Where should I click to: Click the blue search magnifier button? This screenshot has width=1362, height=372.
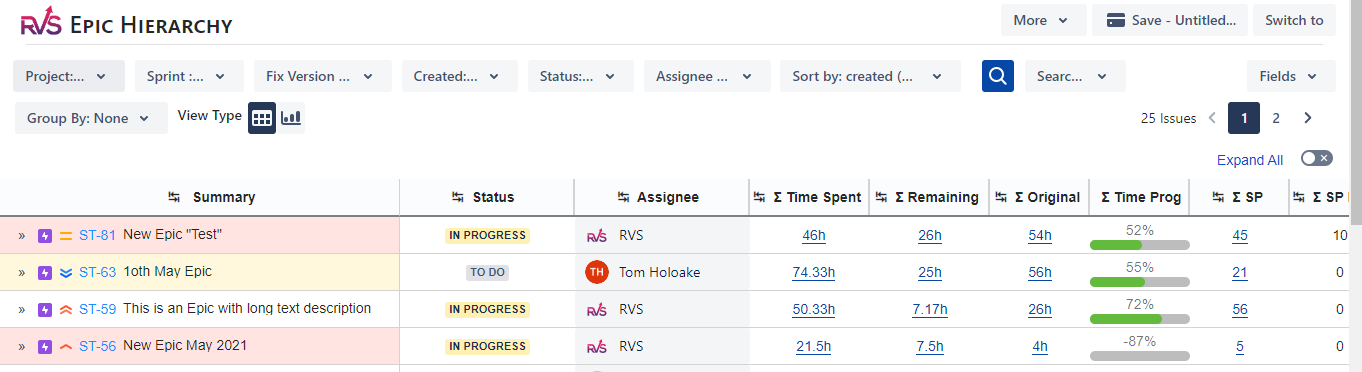point(998,76)
